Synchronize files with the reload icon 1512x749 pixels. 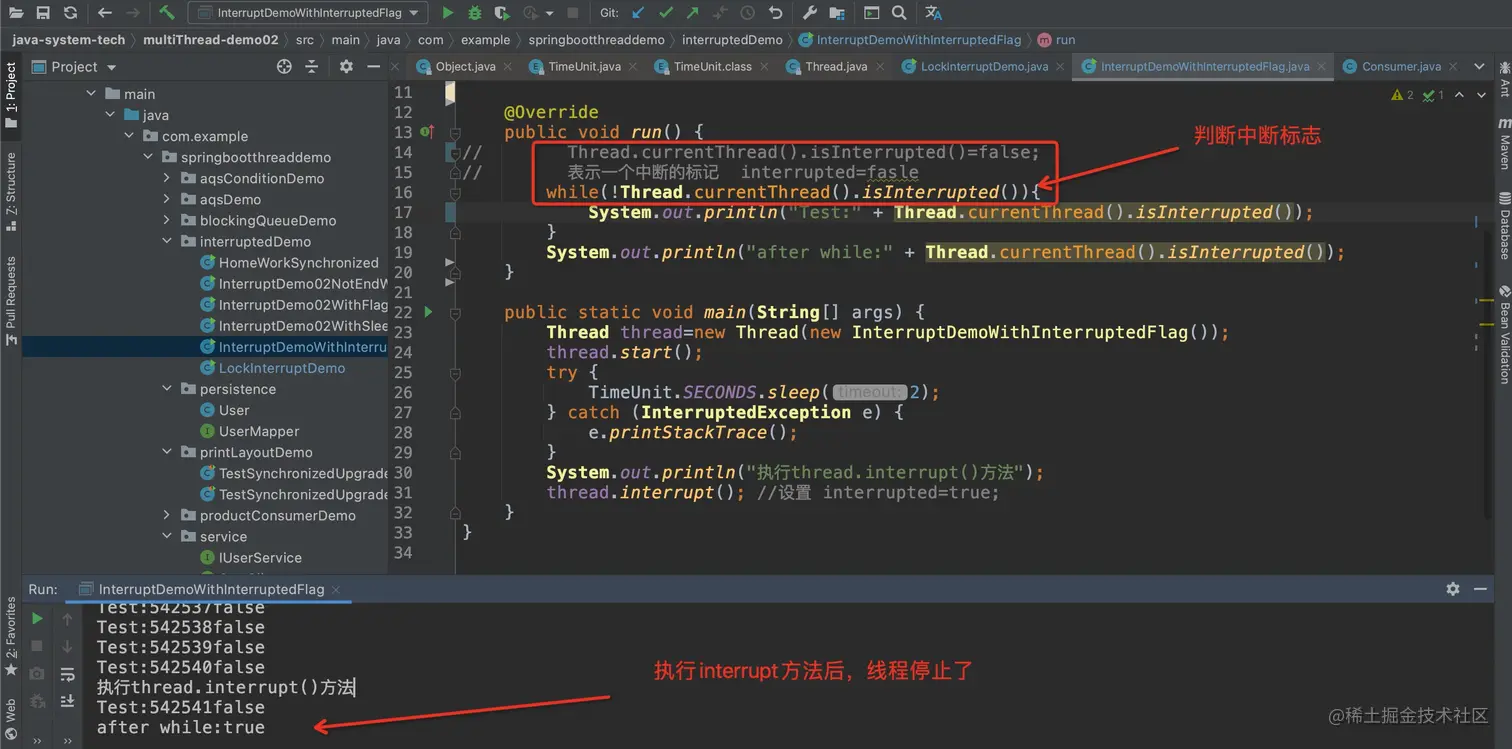point(70,13)
